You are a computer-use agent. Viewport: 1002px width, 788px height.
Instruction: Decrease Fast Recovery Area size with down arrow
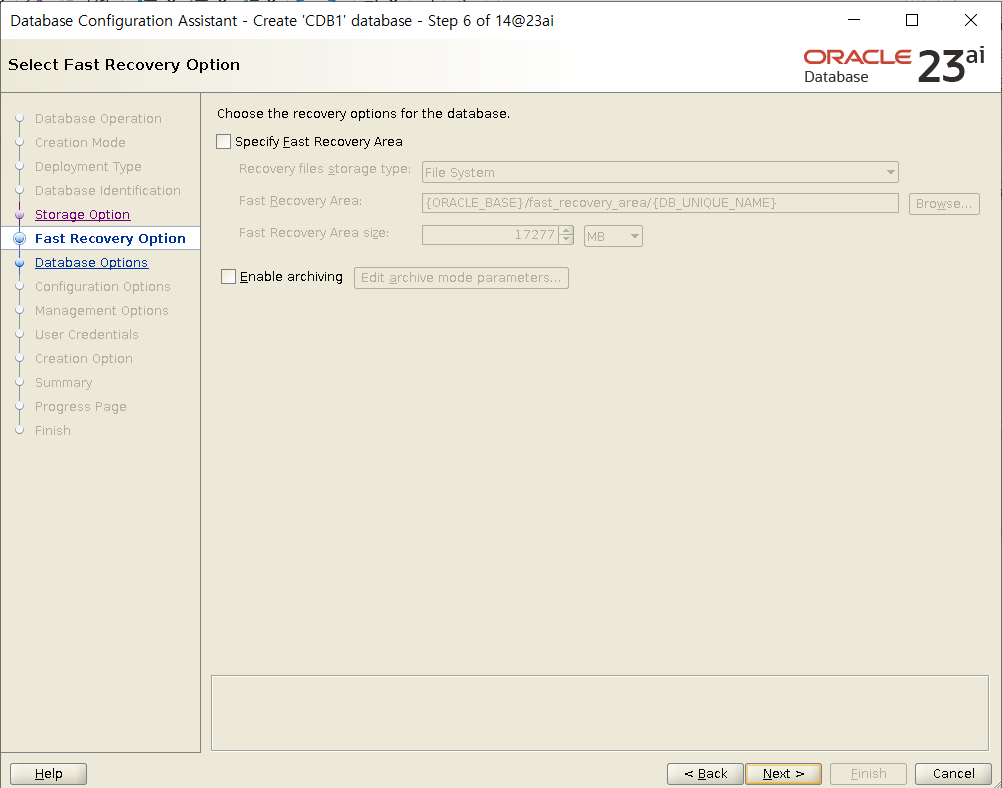click(x=566, y=240)
